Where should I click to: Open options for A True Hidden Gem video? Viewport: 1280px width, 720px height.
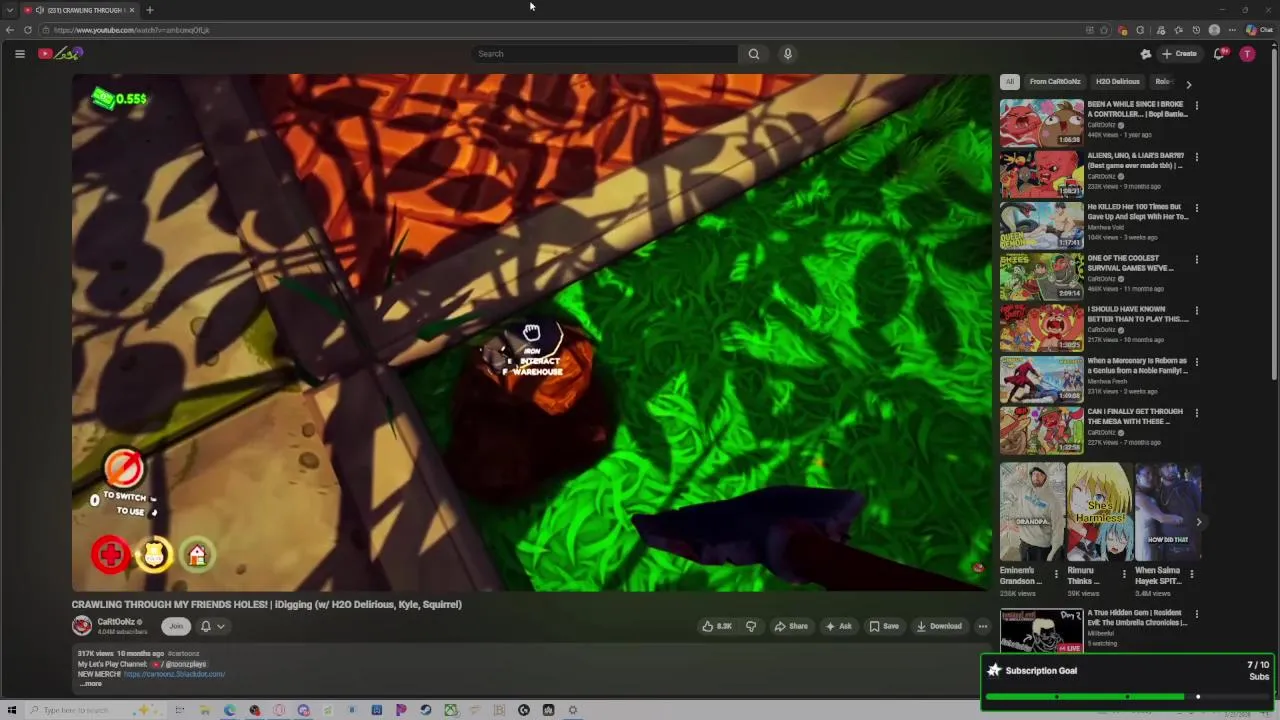(1196, 614)
